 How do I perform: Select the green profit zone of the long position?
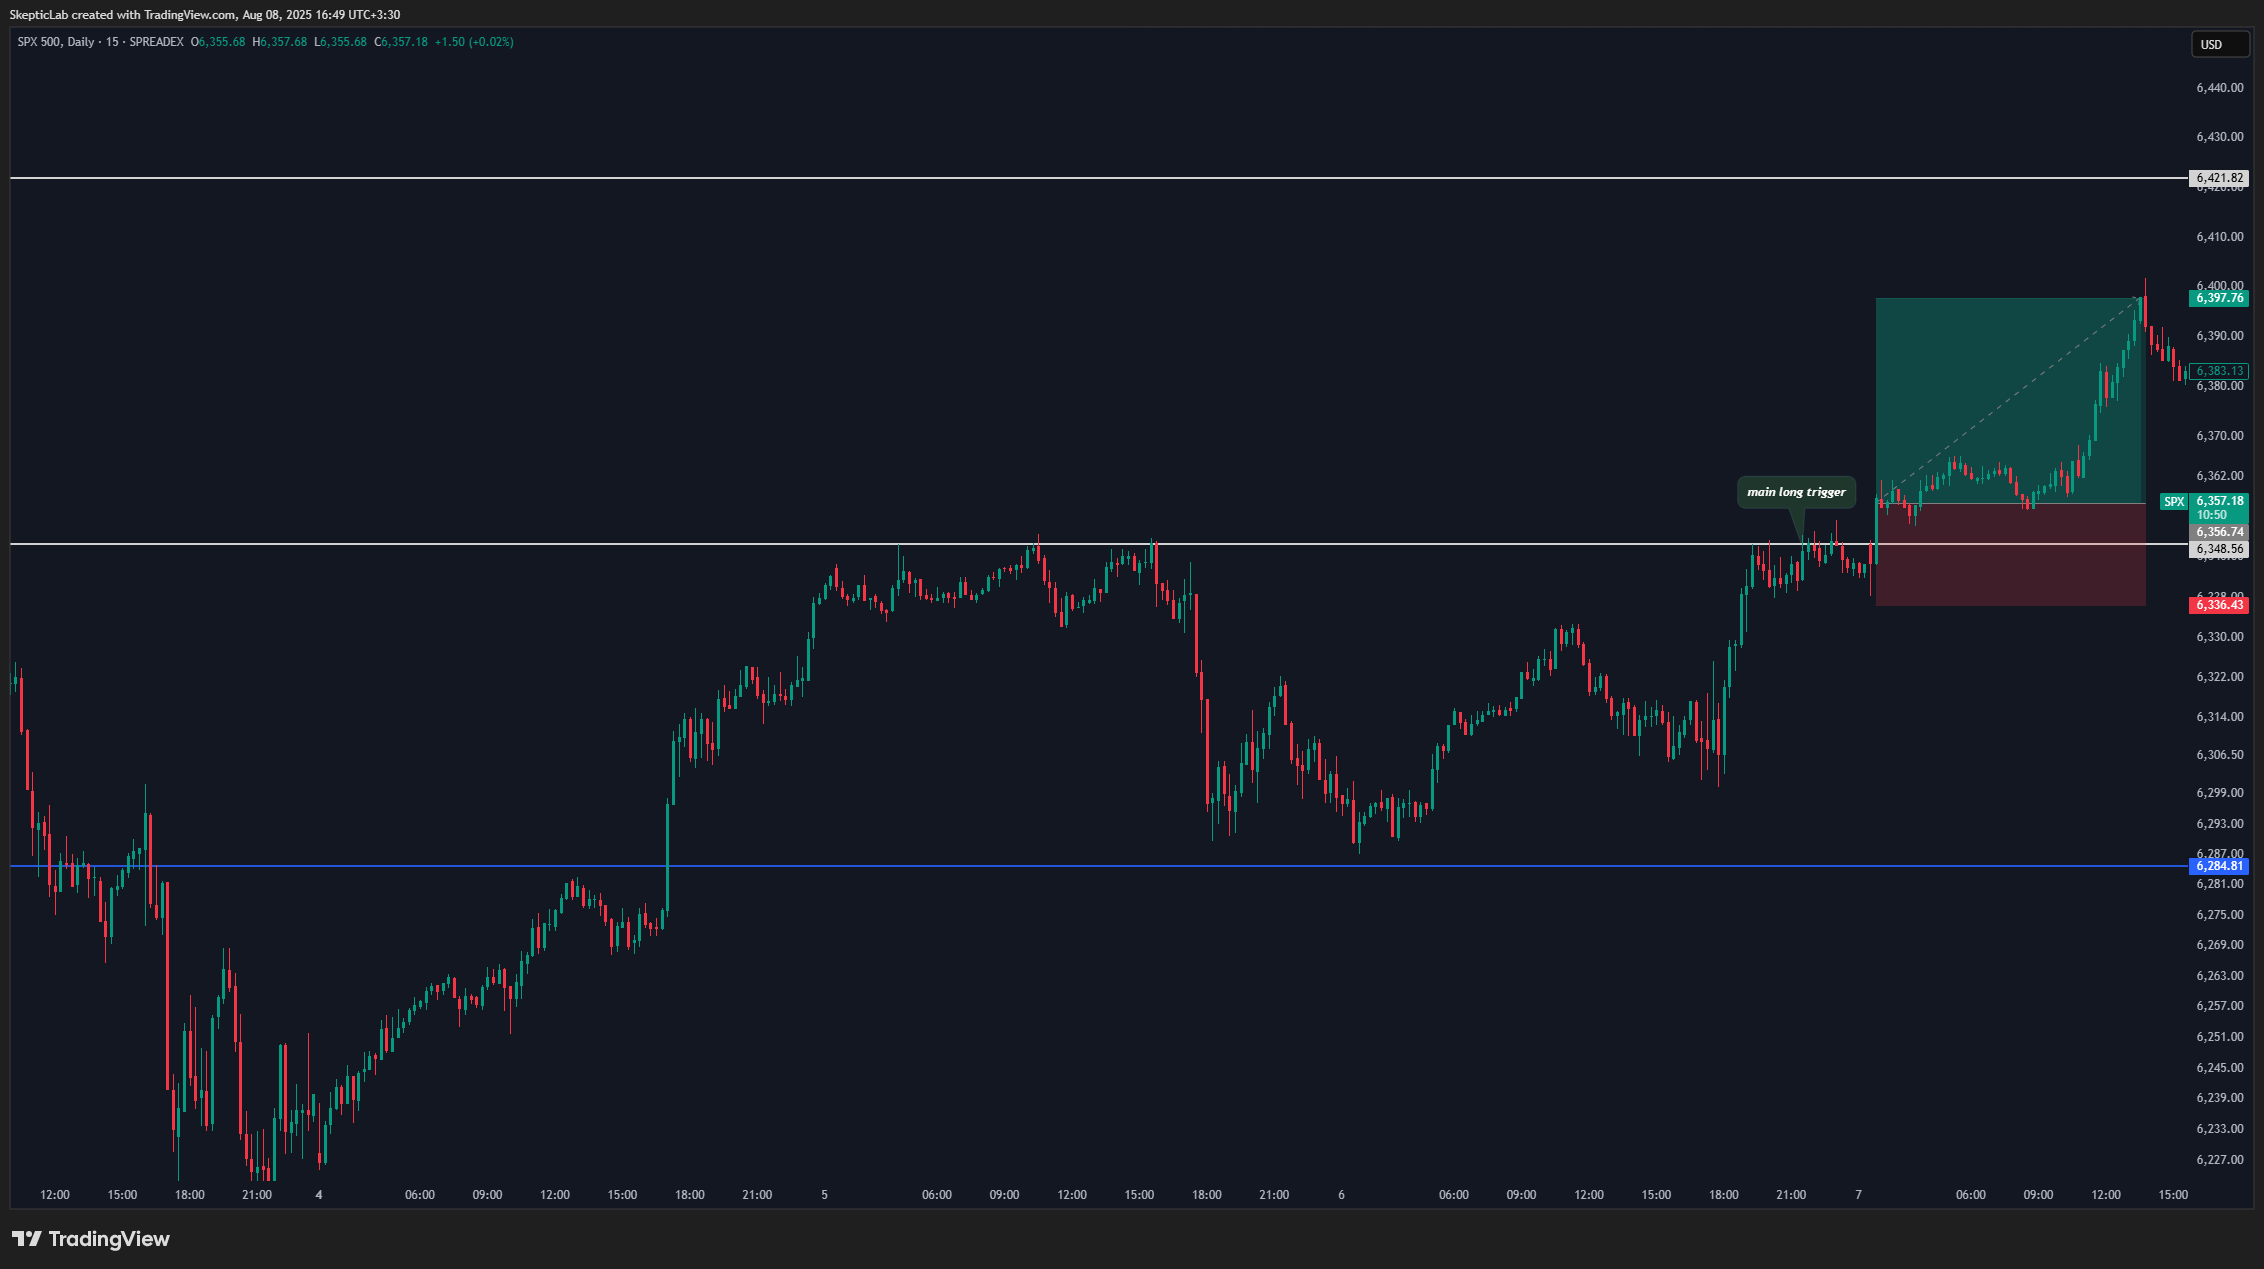[2010, 400]
